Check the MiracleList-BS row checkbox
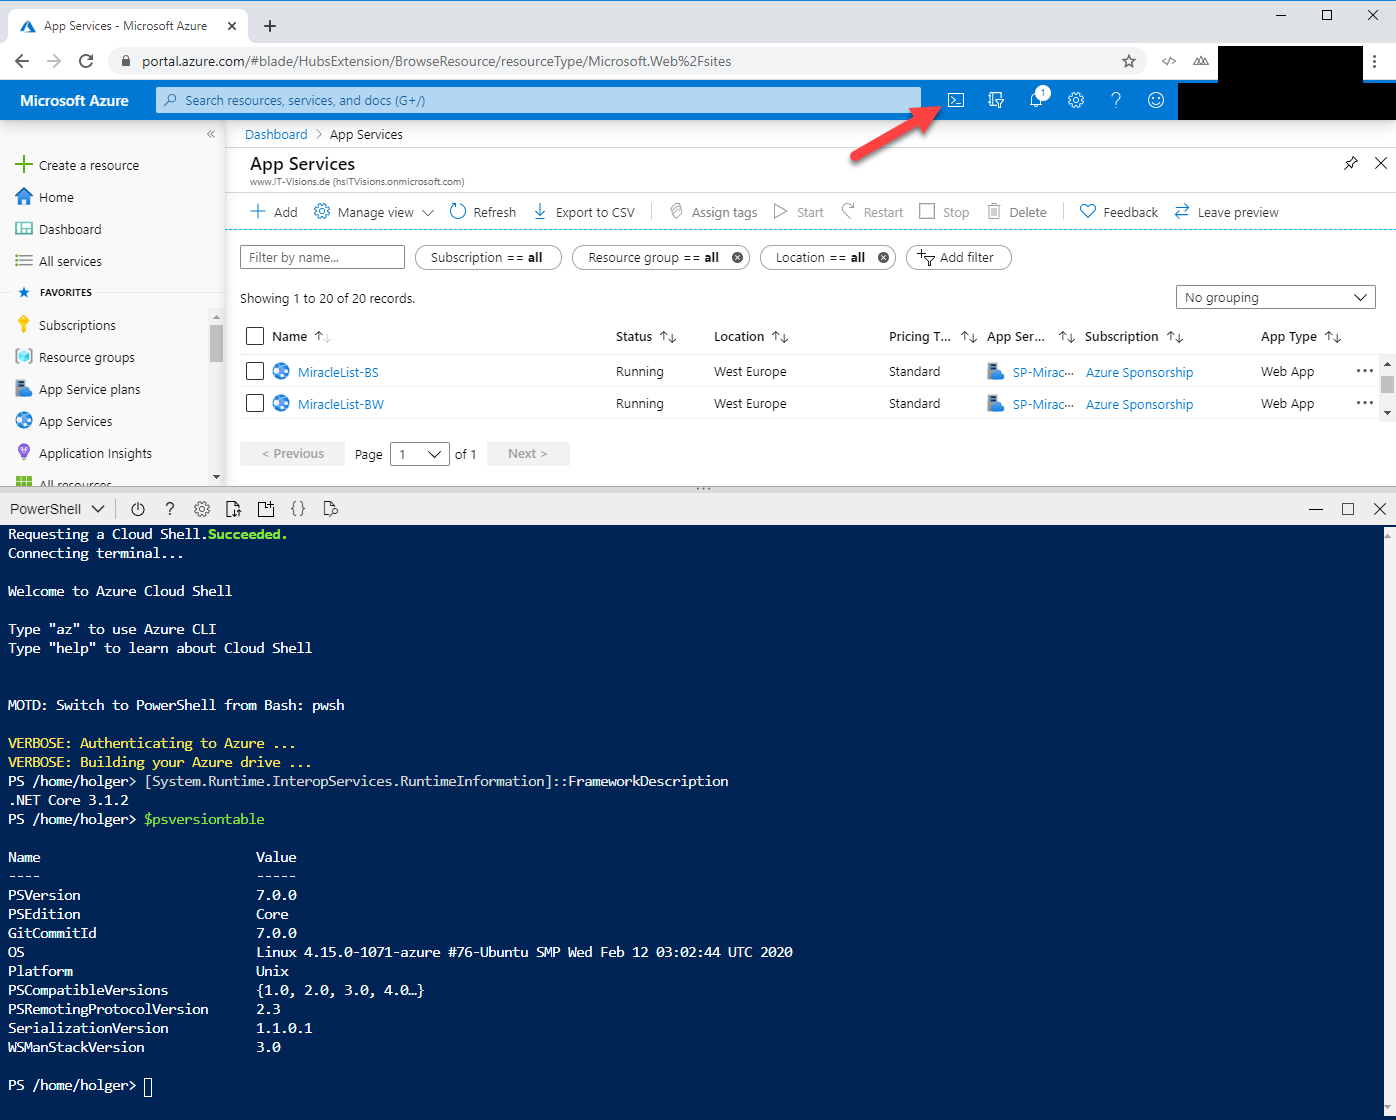 255,371
